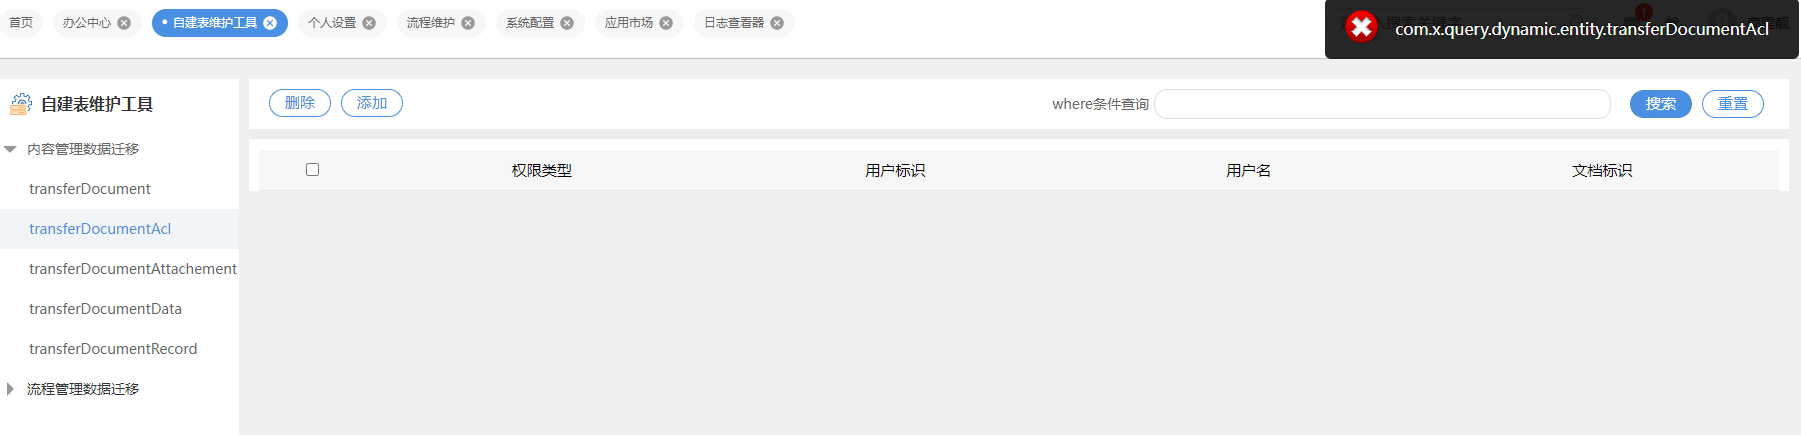Close the 个人设置 tab via its x icon

(x=369, y=23)
